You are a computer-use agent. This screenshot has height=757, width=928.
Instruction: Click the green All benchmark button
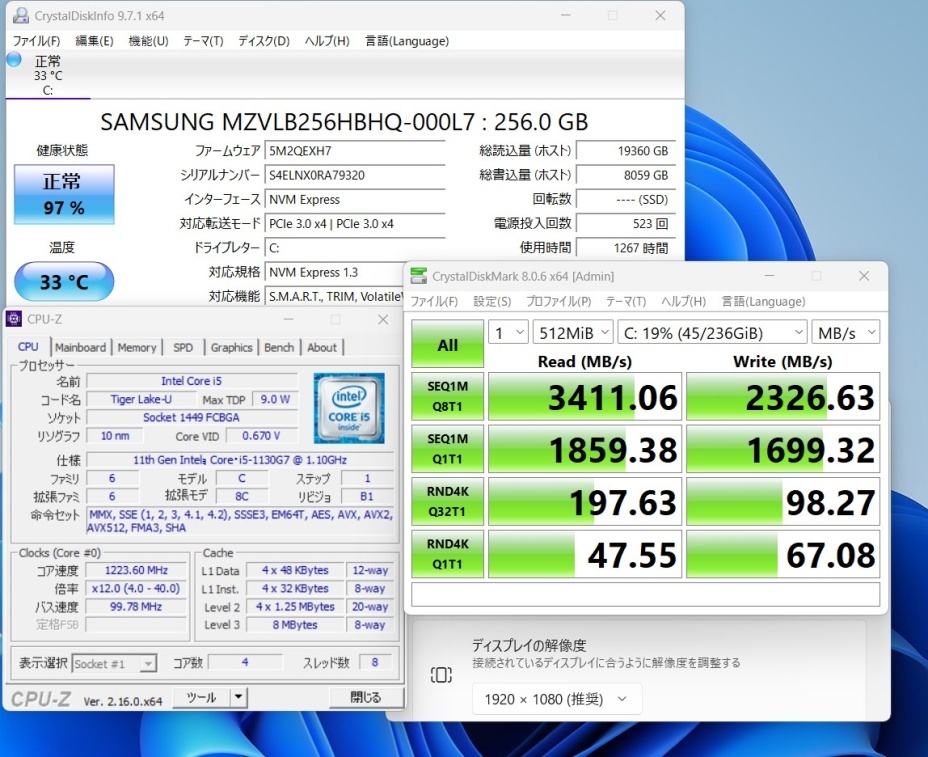click(x=447, y=344)
